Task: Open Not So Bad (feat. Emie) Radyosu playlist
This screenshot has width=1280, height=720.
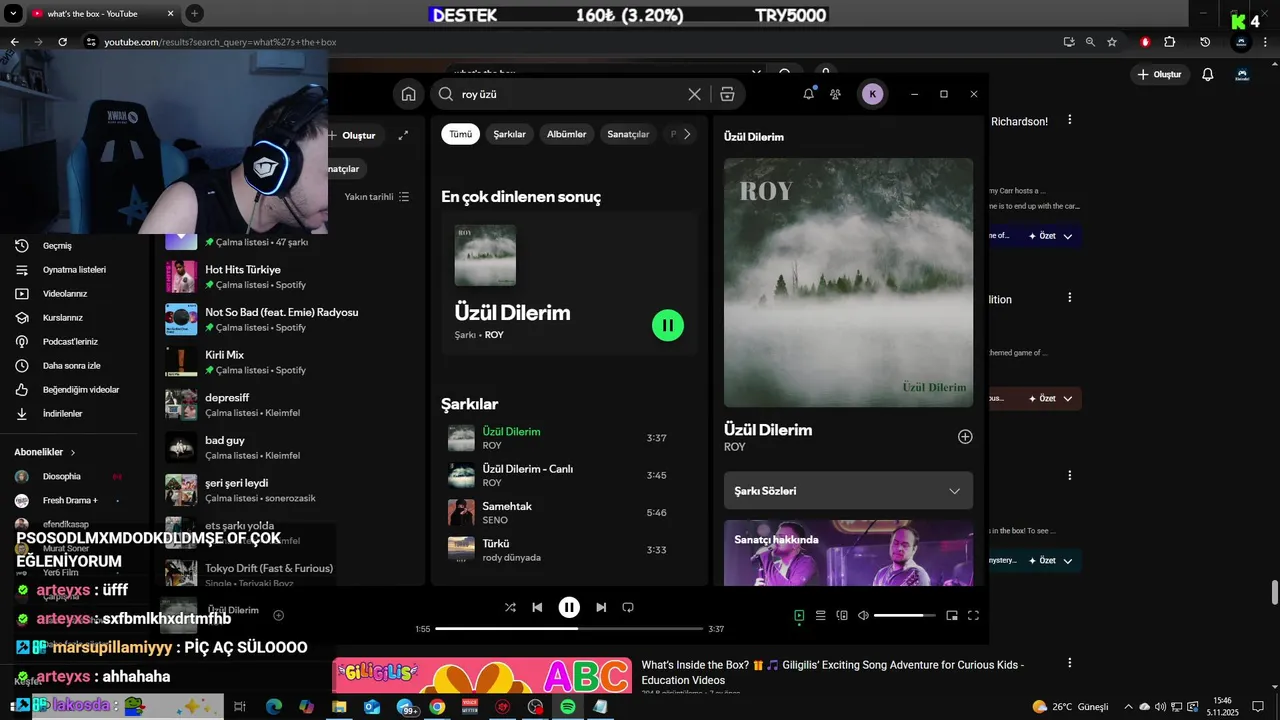Action: tap(290, 319)
